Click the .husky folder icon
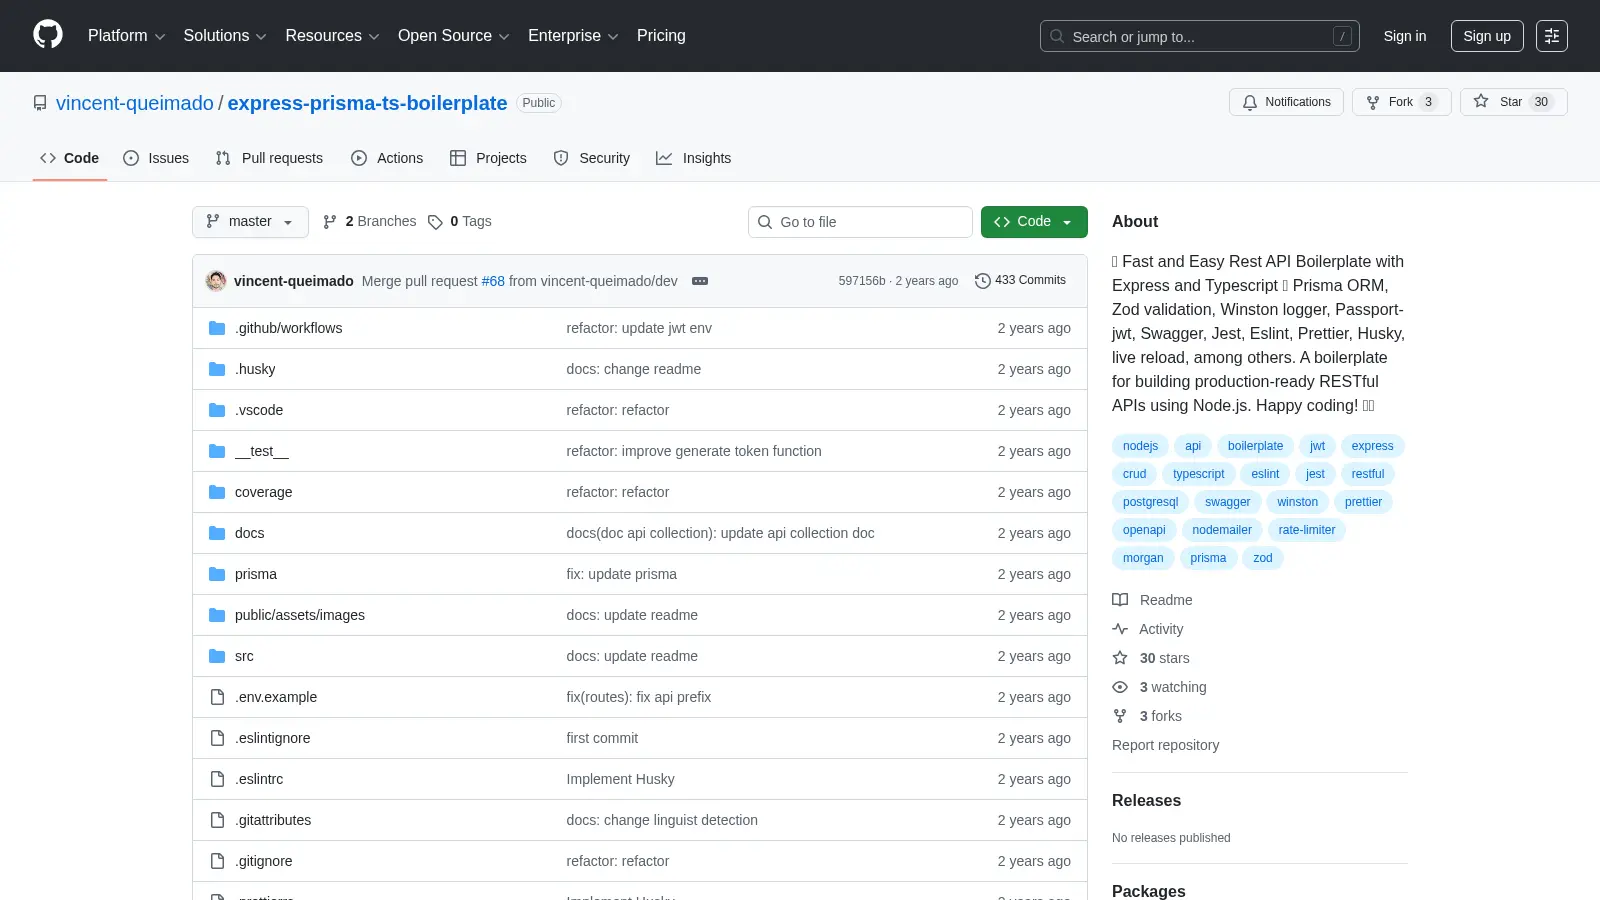Screen dimensions: 1600x900 [217, 369]
